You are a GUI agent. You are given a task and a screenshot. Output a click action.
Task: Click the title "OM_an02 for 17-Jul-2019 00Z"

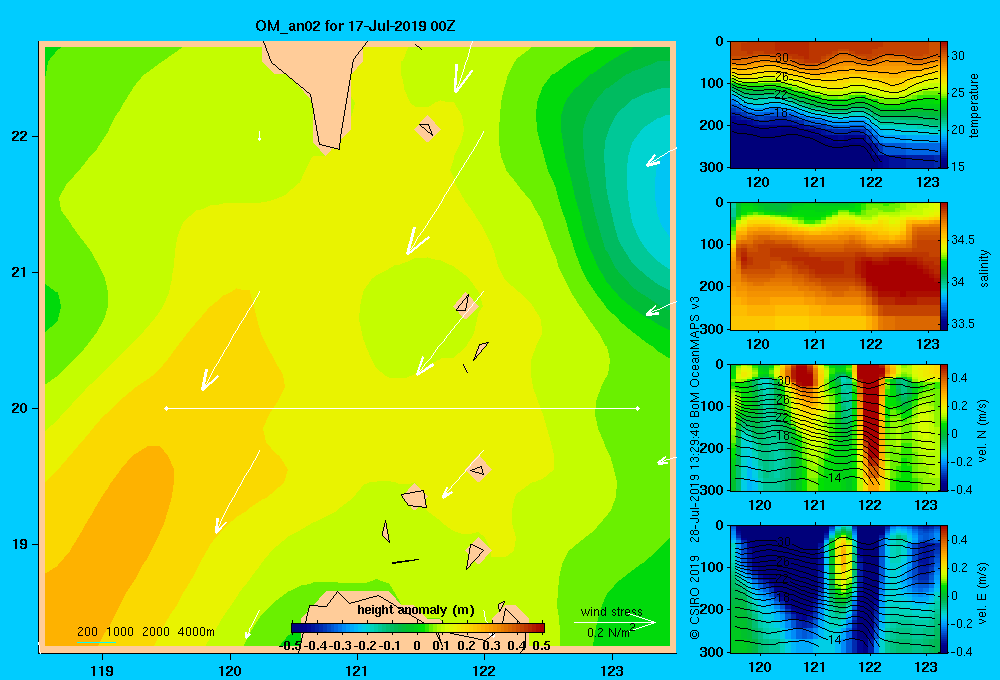(x=355, y=26)
